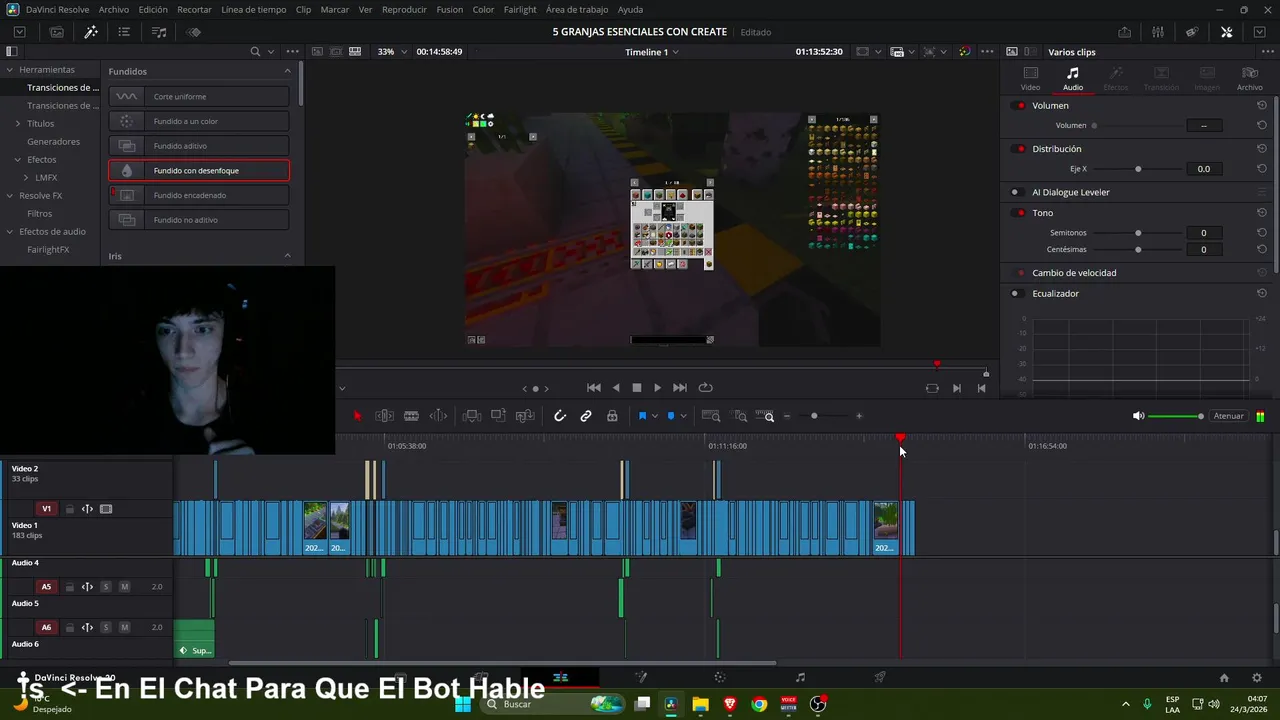Screen dimensions: 1280x720
Task: Adjust the timeline zoom slider handle
Action: tap(814, 416)
